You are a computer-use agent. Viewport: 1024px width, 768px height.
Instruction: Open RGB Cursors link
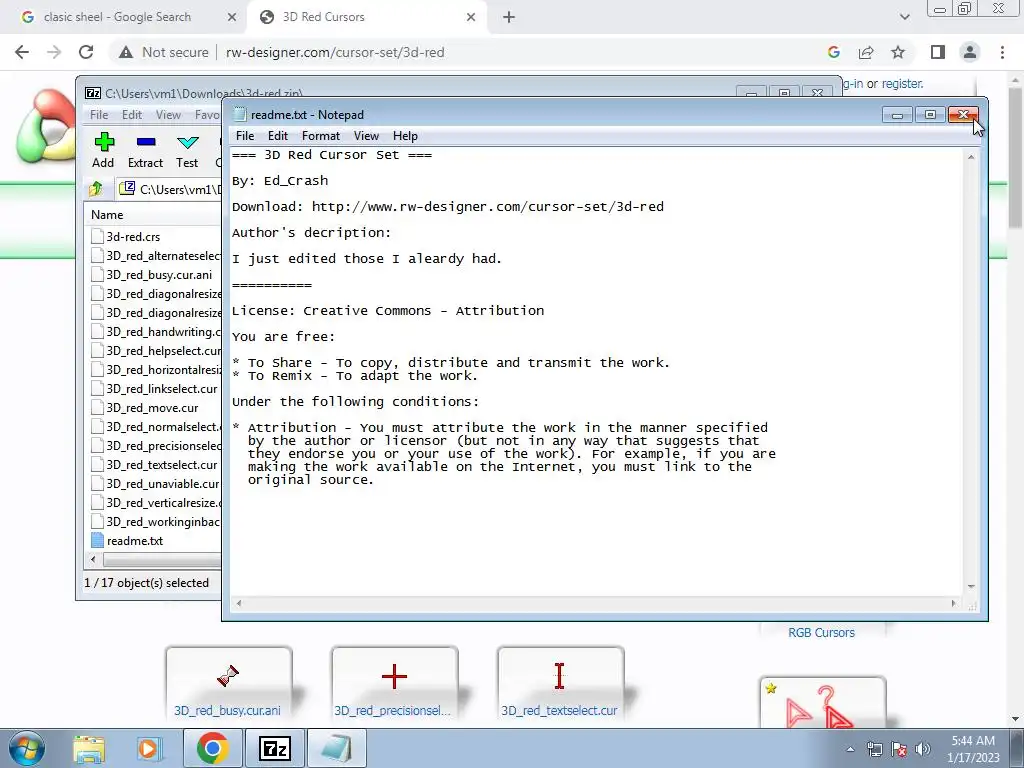click(821, 632)
